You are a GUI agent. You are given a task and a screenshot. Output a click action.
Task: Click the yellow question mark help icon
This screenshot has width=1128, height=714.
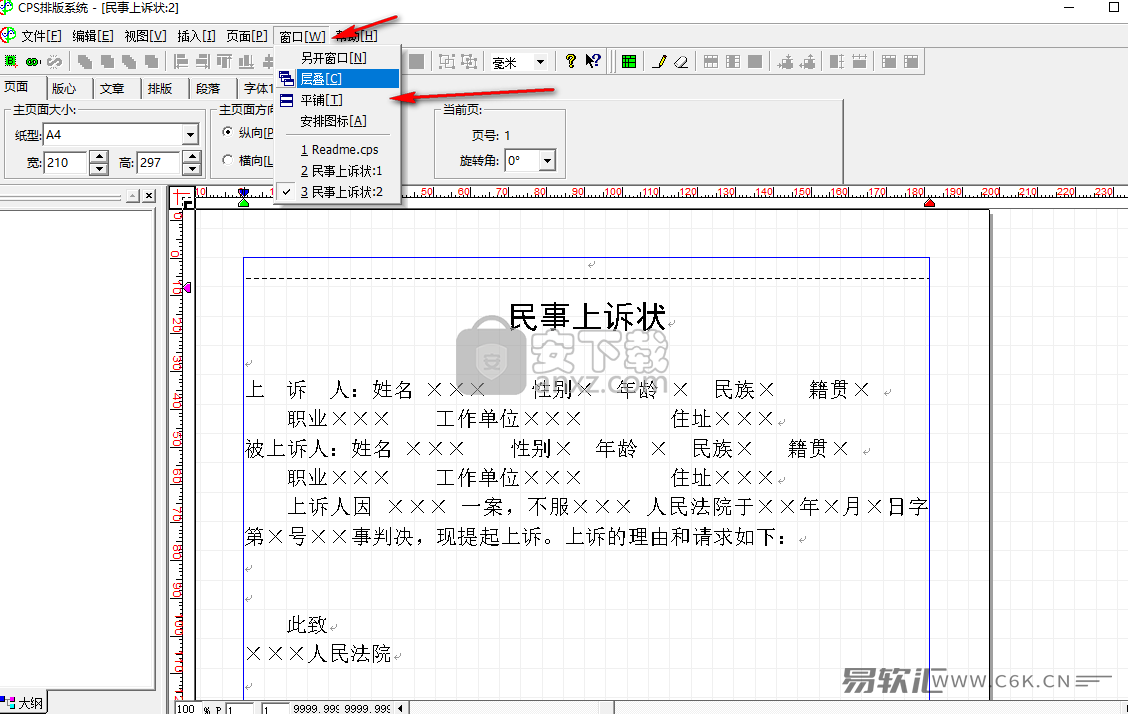point(570,61)
